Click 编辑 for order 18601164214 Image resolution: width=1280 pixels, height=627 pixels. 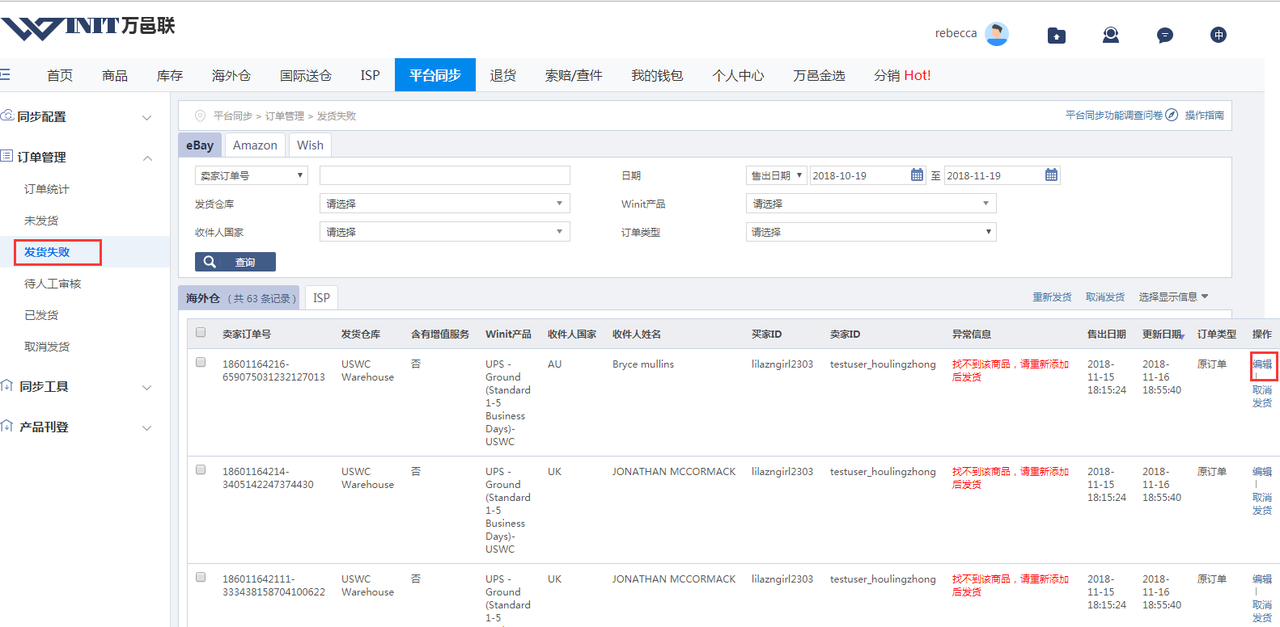[1262, 471]
